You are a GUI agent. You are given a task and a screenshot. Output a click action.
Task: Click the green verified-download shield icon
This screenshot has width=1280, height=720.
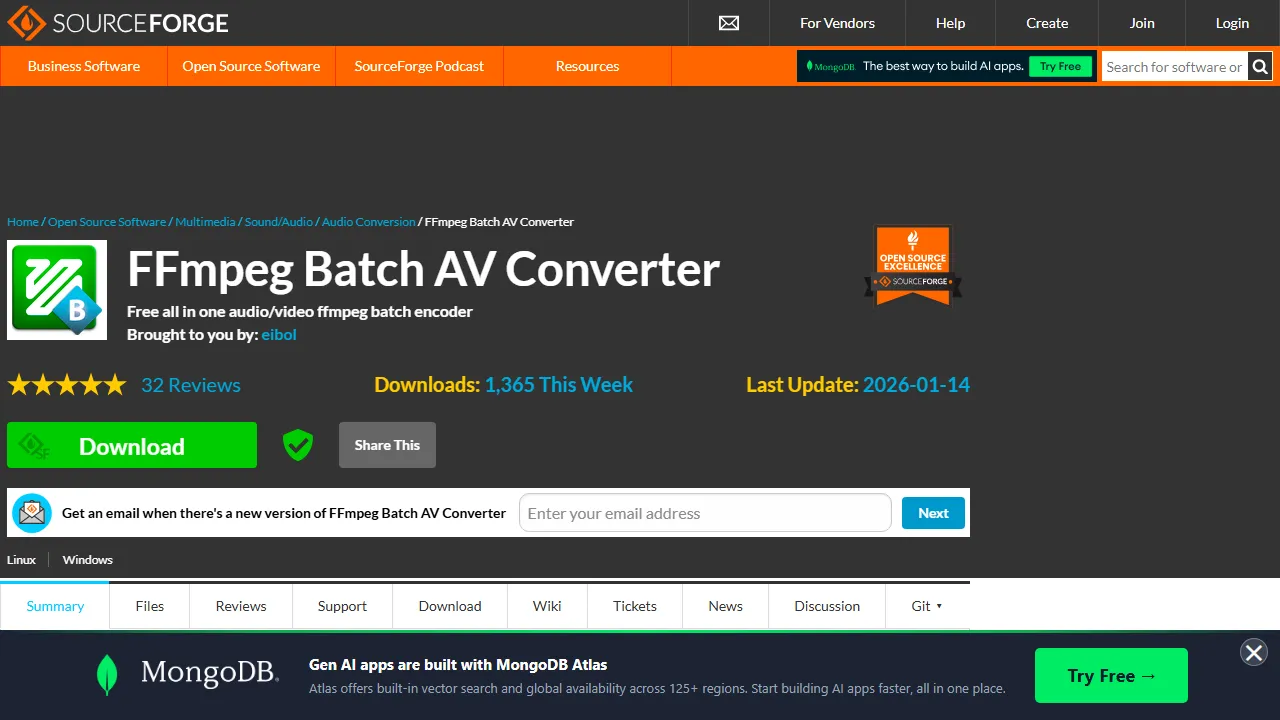tap(297, 444)
